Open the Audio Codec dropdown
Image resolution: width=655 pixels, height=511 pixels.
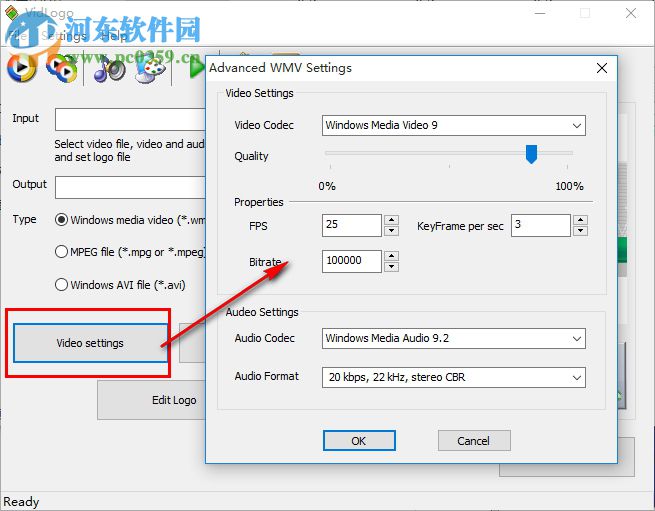click(x=454, y=338)
